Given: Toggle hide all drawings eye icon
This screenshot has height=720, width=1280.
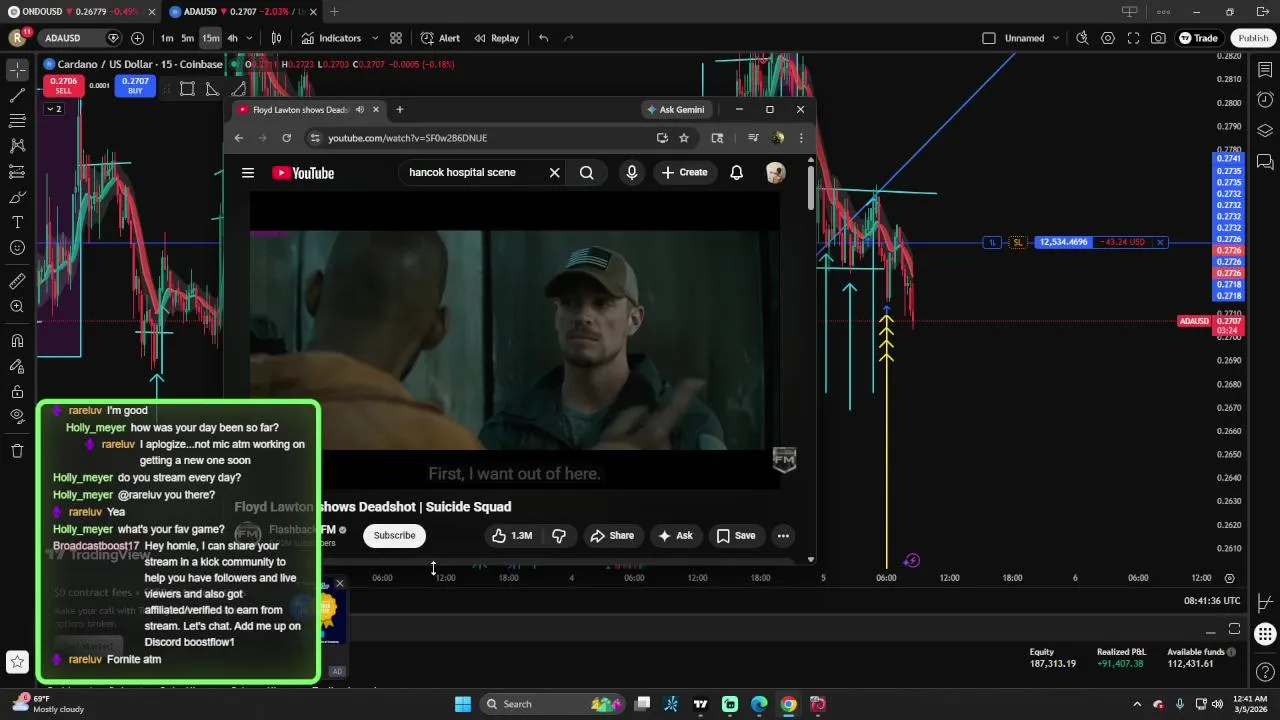Looking at the screenshot, I should pyautogui.click(x=17, y=416).
